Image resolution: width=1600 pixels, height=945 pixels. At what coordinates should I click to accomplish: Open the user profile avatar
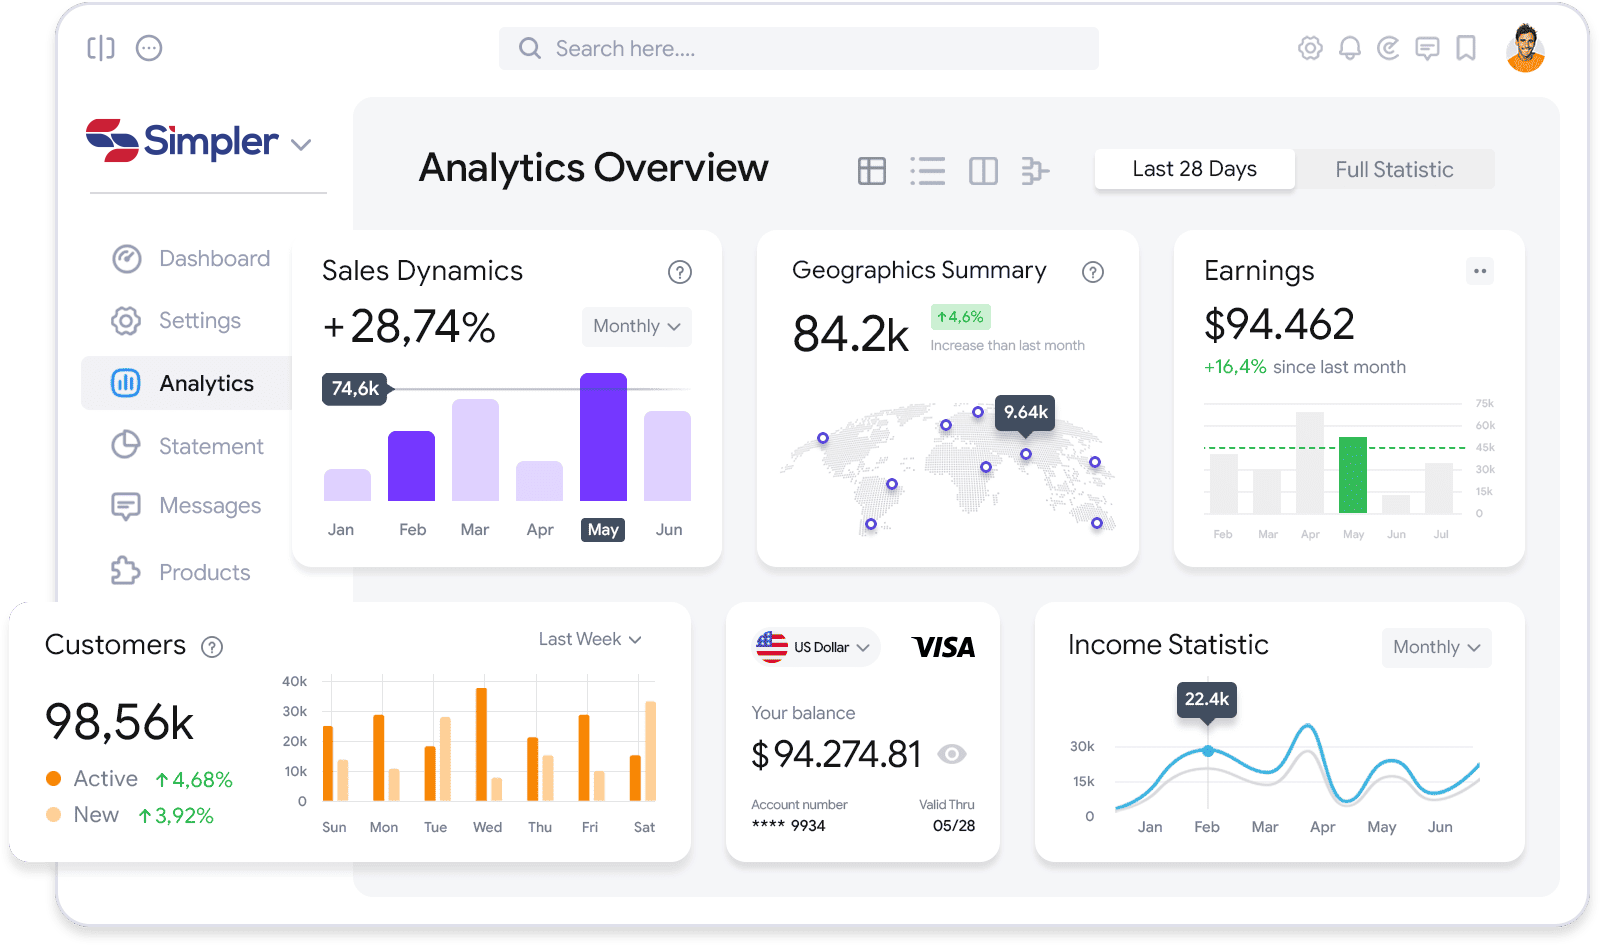(1525, 48)
